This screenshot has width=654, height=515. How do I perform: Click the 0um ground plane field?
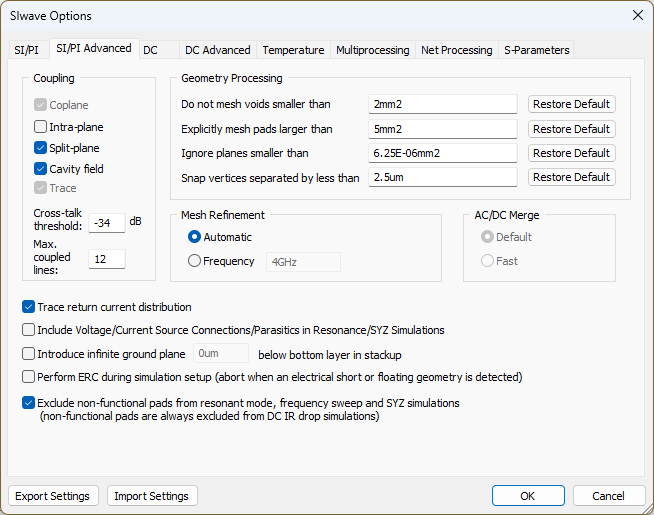coord(221,353)
